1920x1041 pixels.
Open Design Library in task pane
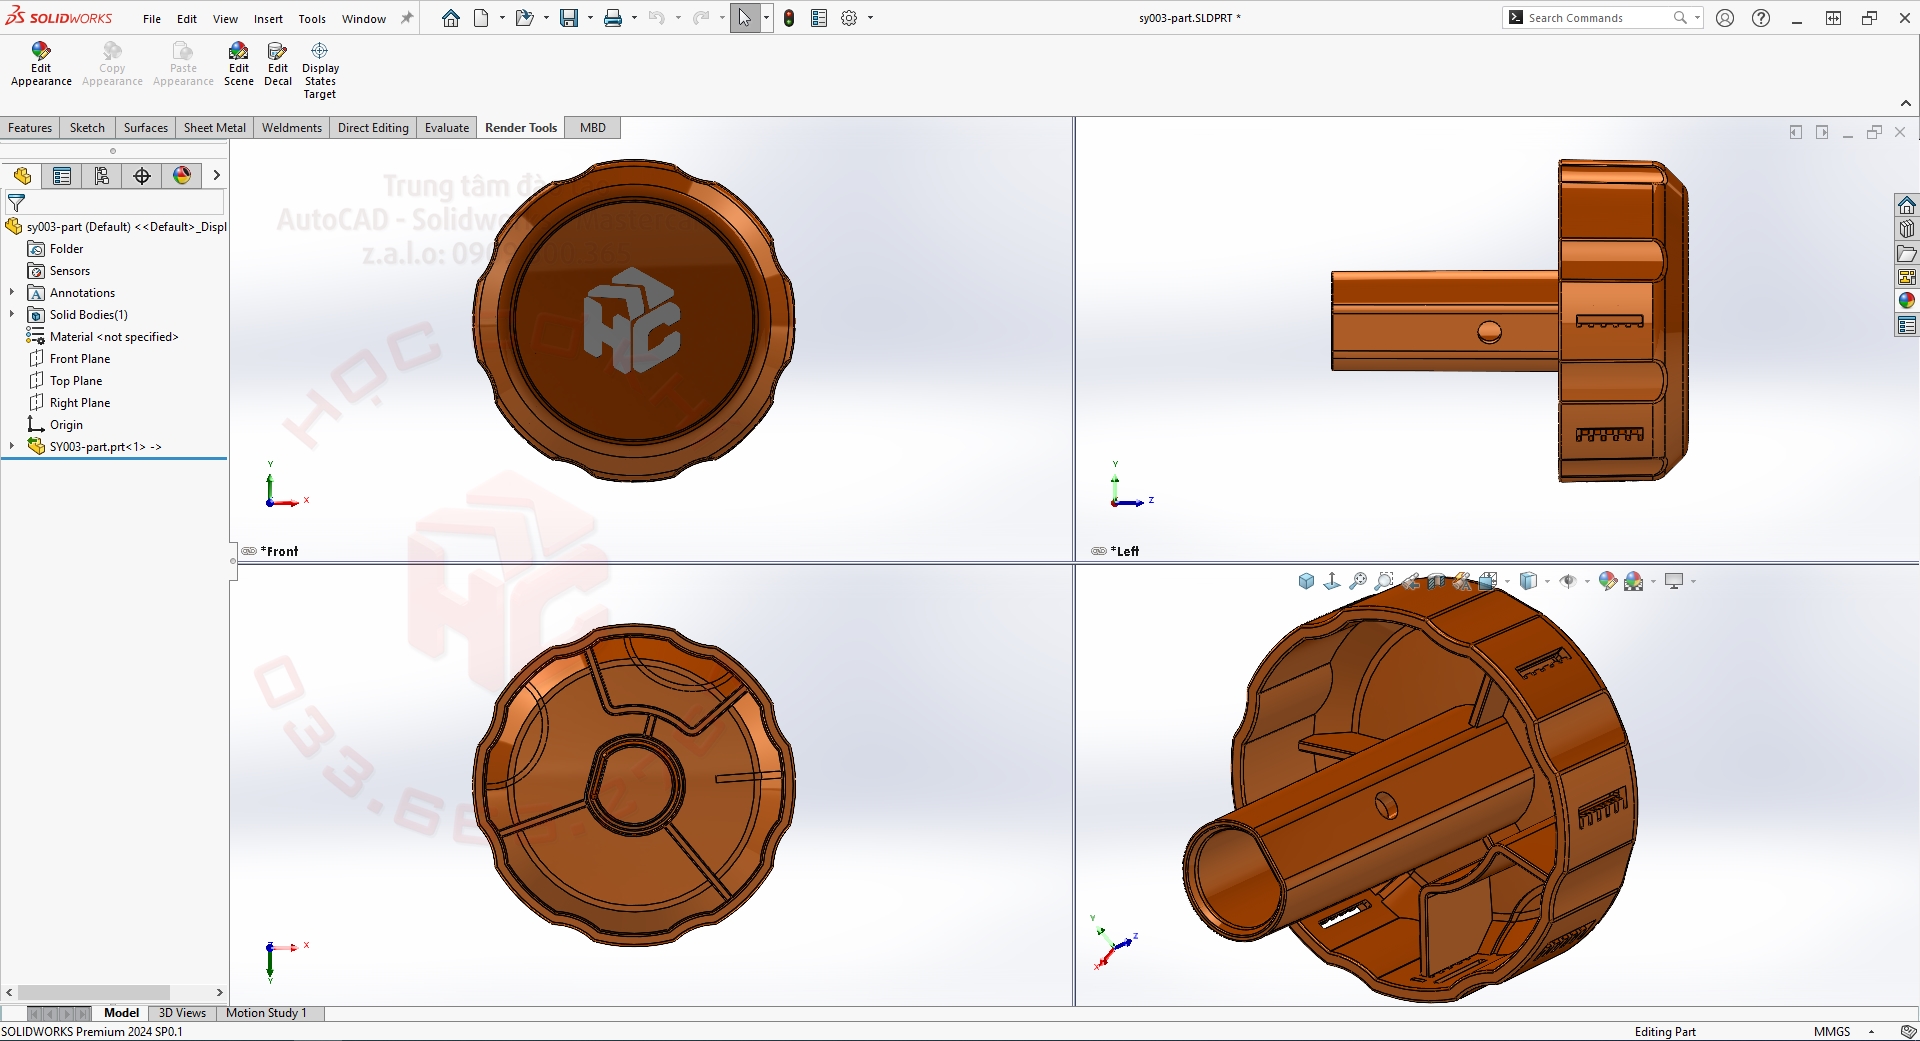click(1907, 229)
